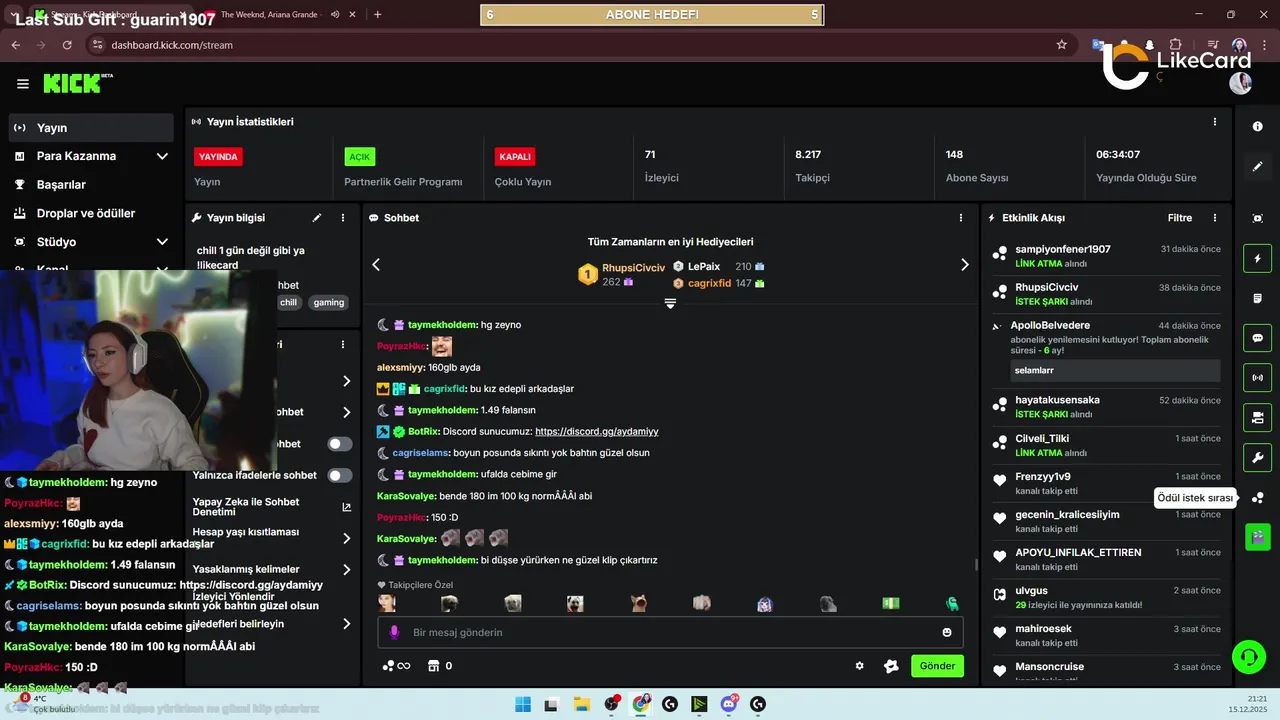The image size is (1280, 720).
Task: Open the hedefleri belirleyin chevron
Action: (x=347, y=623)
